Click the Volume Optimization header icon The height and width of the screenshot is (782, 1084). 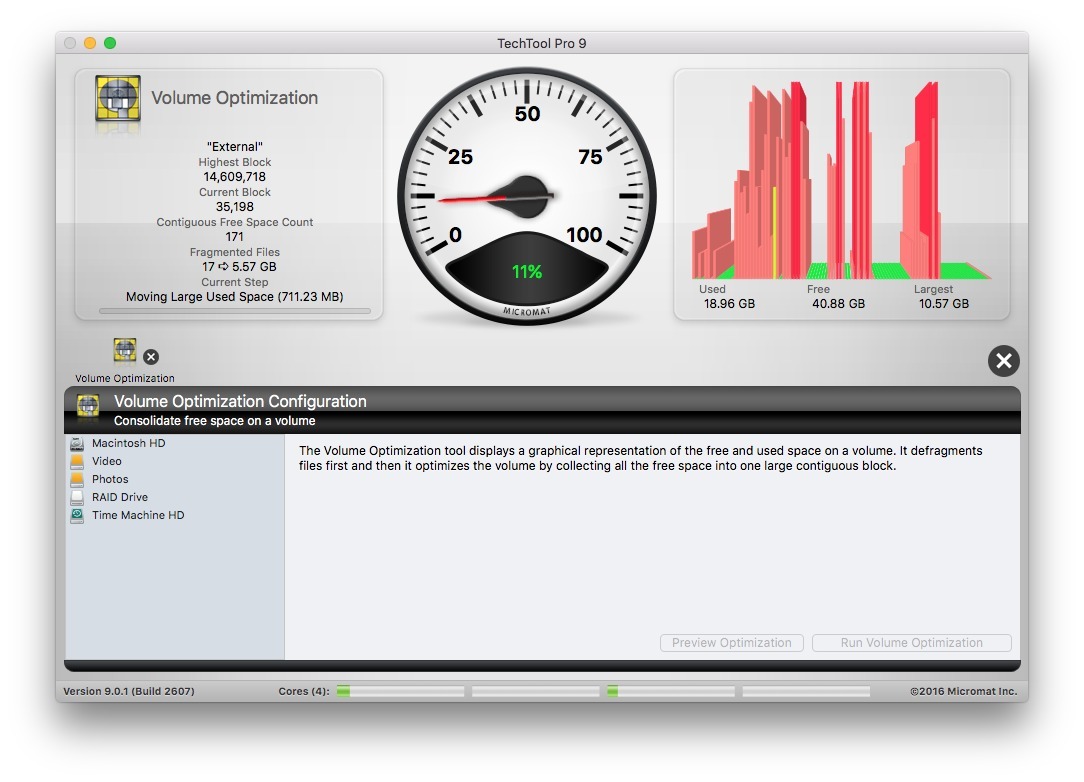point(118,98)
